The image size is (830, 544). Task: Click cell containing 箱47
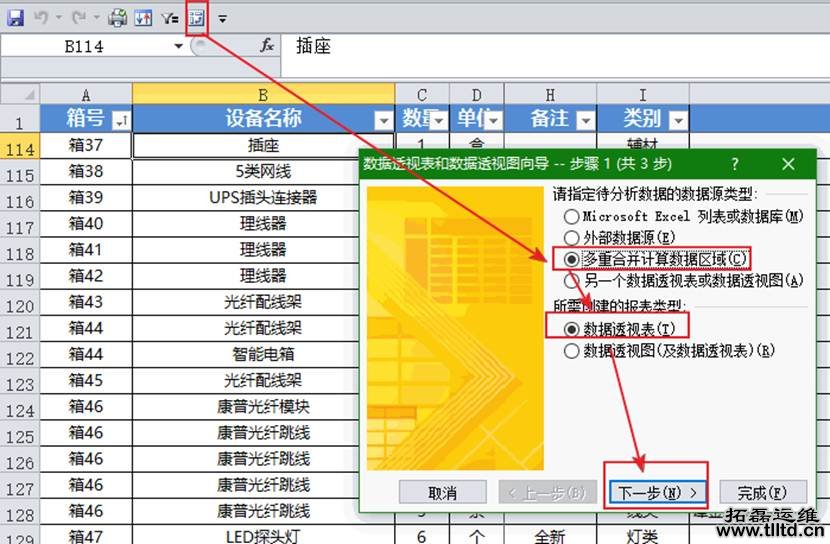point(86,536)
